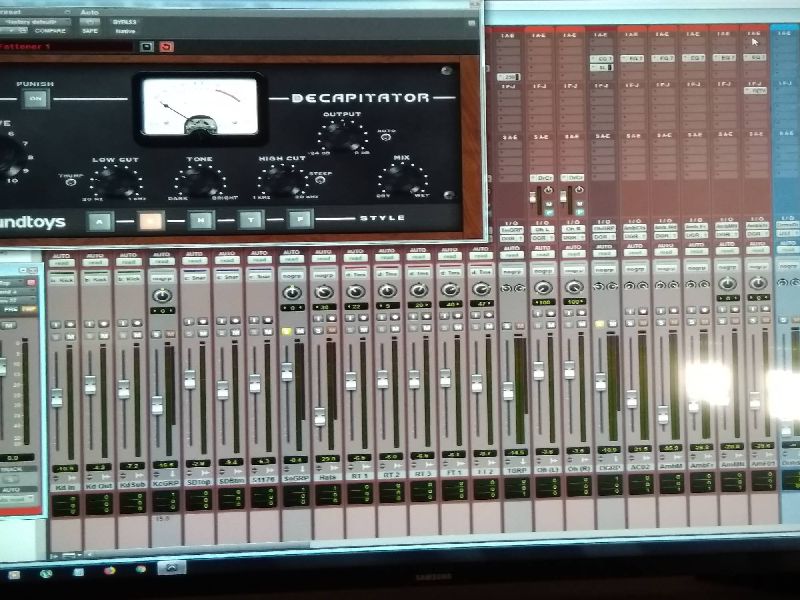Click the Safe button in plugin header
The width and height of the screenshot is (800, 600).
click(x=90, y=31)
